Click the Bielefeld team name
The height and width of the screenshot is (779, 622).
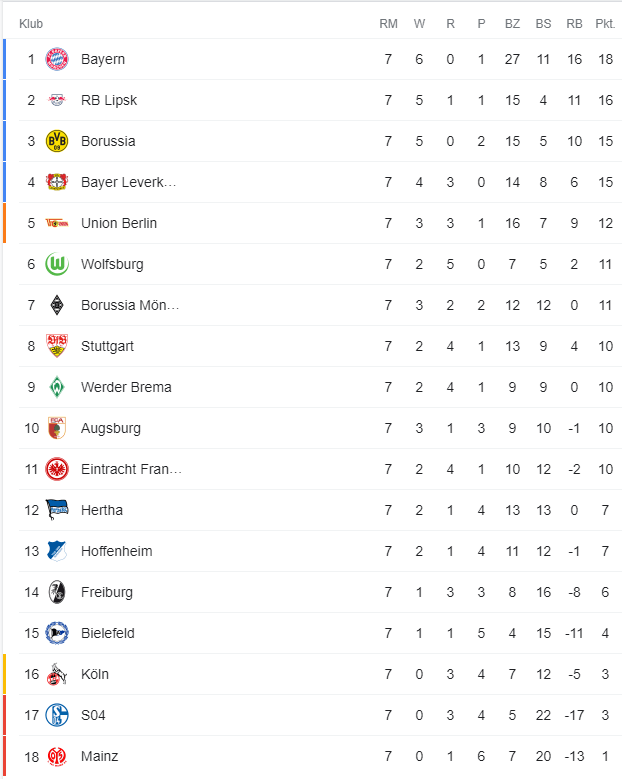tap(108, 633)
